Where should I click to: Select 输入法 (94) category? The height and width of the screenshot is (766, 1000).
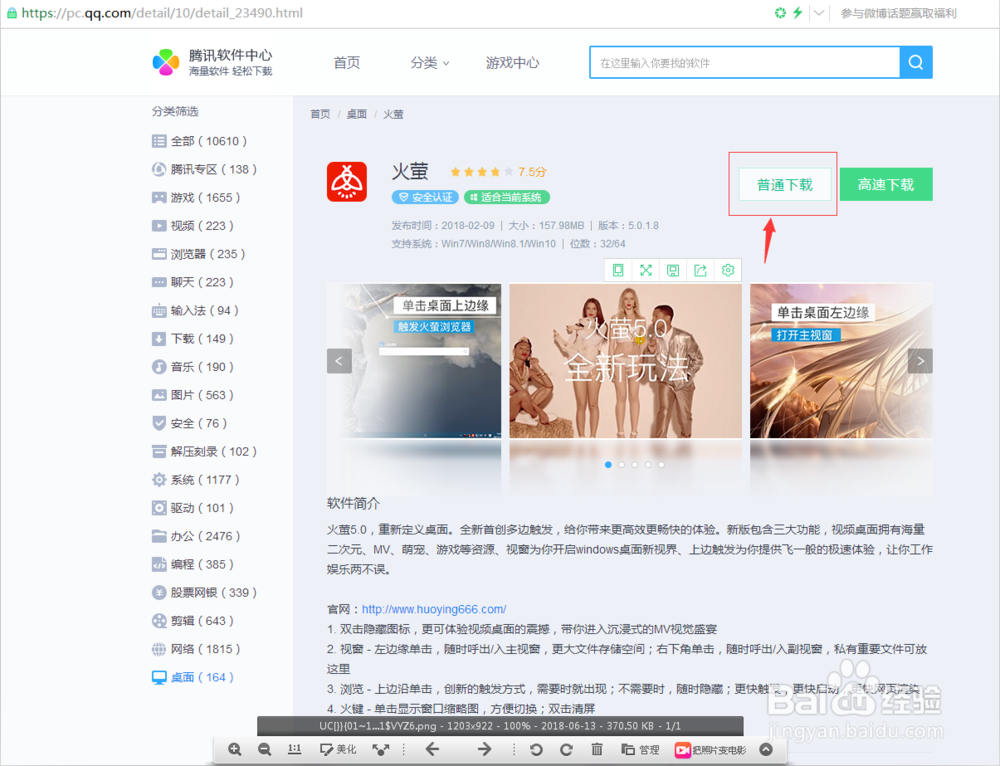click(195, 311)
